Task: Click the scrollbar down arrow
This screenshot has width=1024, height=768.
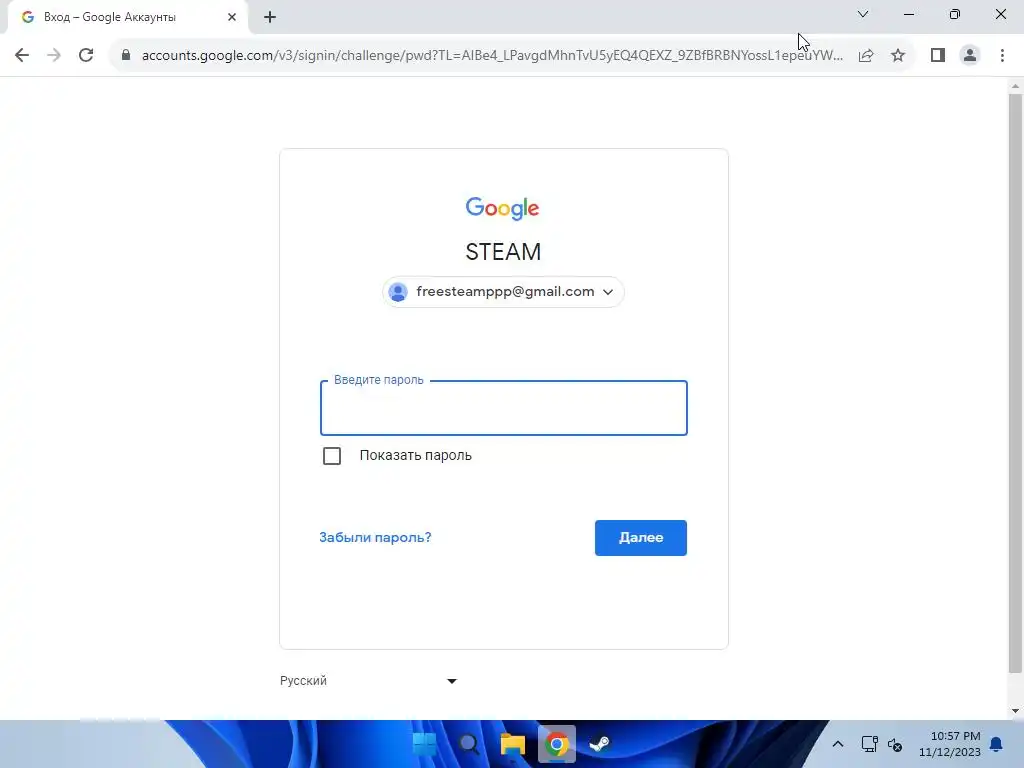Action: pos(1016,711)
